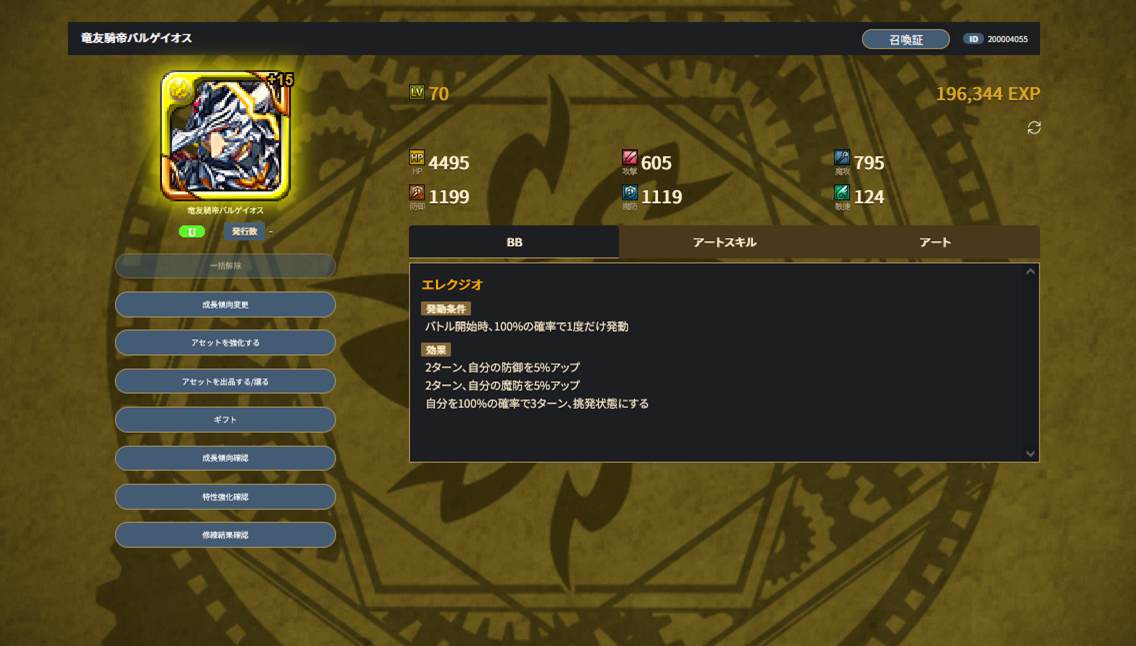Click the green U rarity badge
Image resolution: width=1136 pixels, height=646 pixels.
click(192, 232)
